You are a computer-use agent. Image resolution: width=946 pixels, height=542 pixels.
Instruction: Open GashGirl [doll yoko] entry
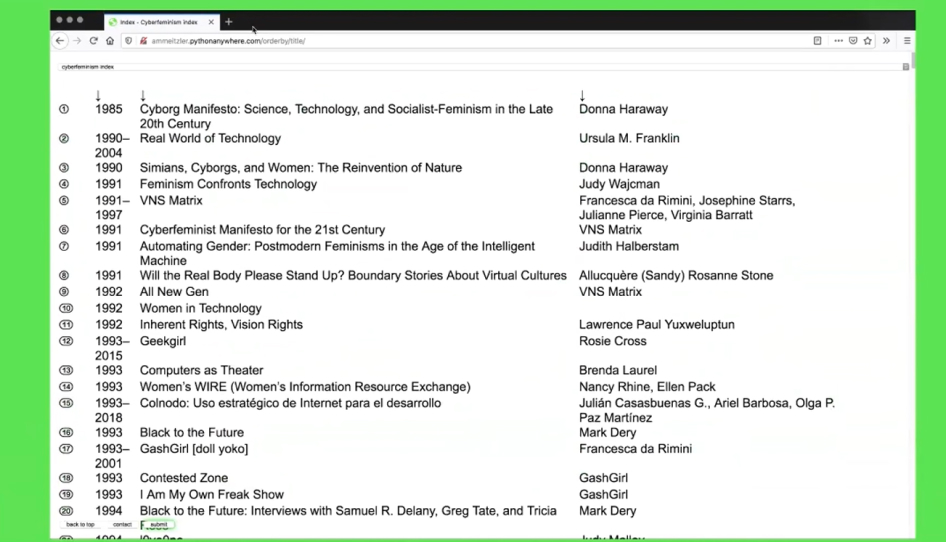point(194,449)
